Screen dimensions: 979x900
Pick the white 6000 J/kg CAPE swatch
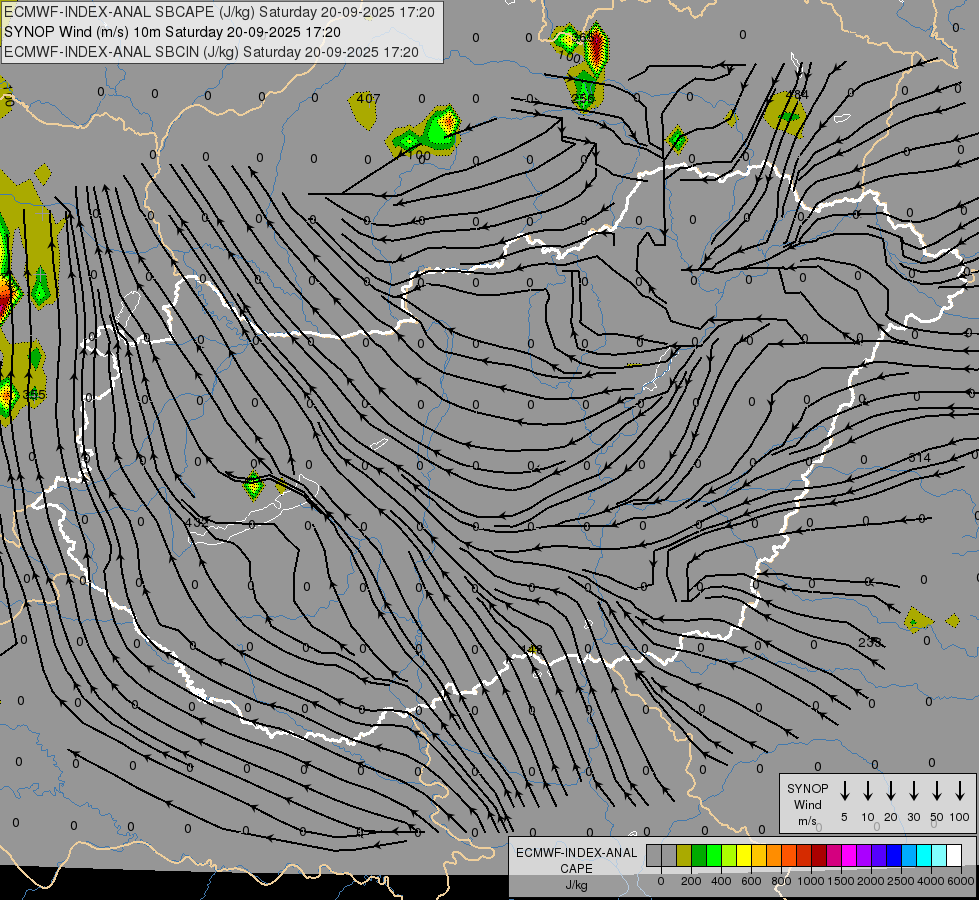coord(954,855)
